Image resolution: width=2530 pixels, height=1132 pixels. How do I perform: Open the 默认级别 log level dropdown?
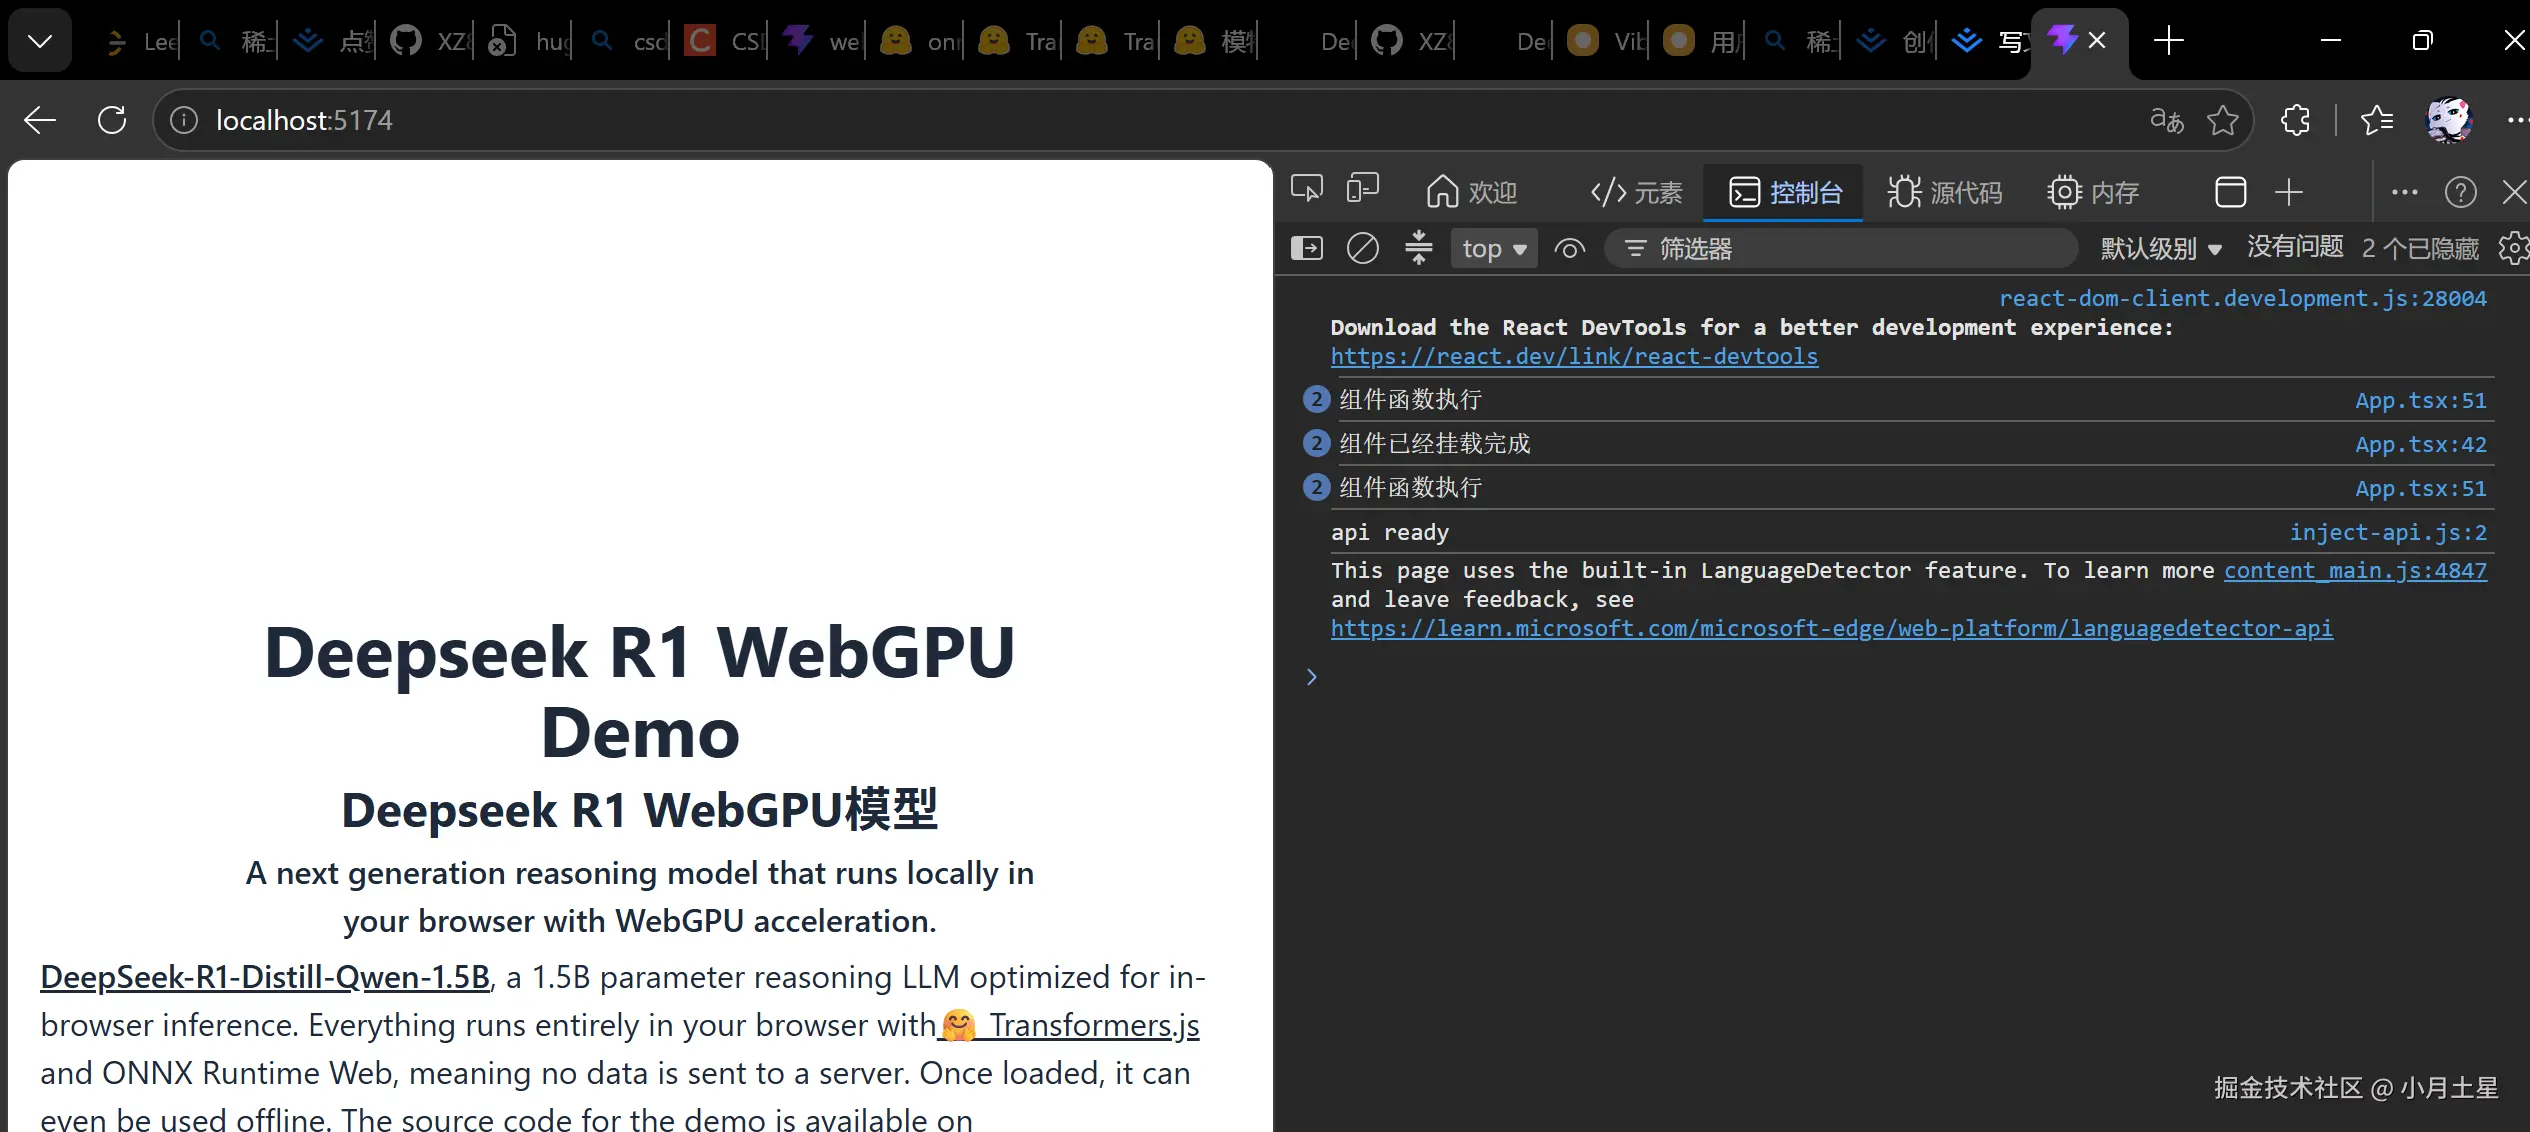pos(2161,248)
